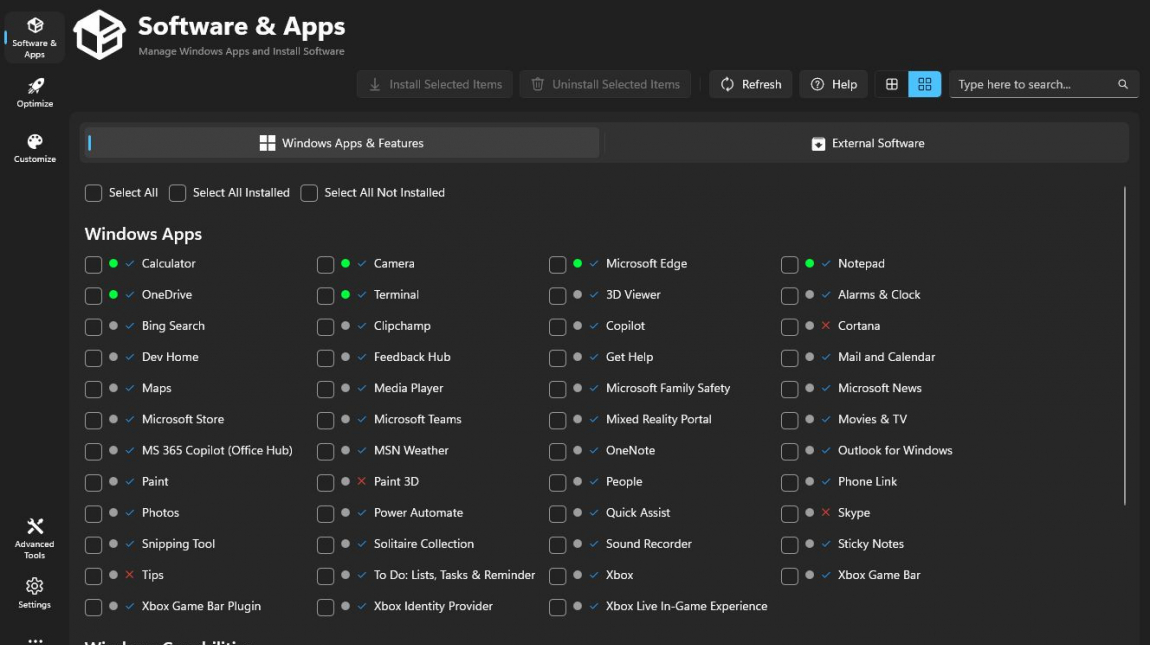Switch to External Software tab
This screenshot has height=645, width=1150.
pos(868,143)
